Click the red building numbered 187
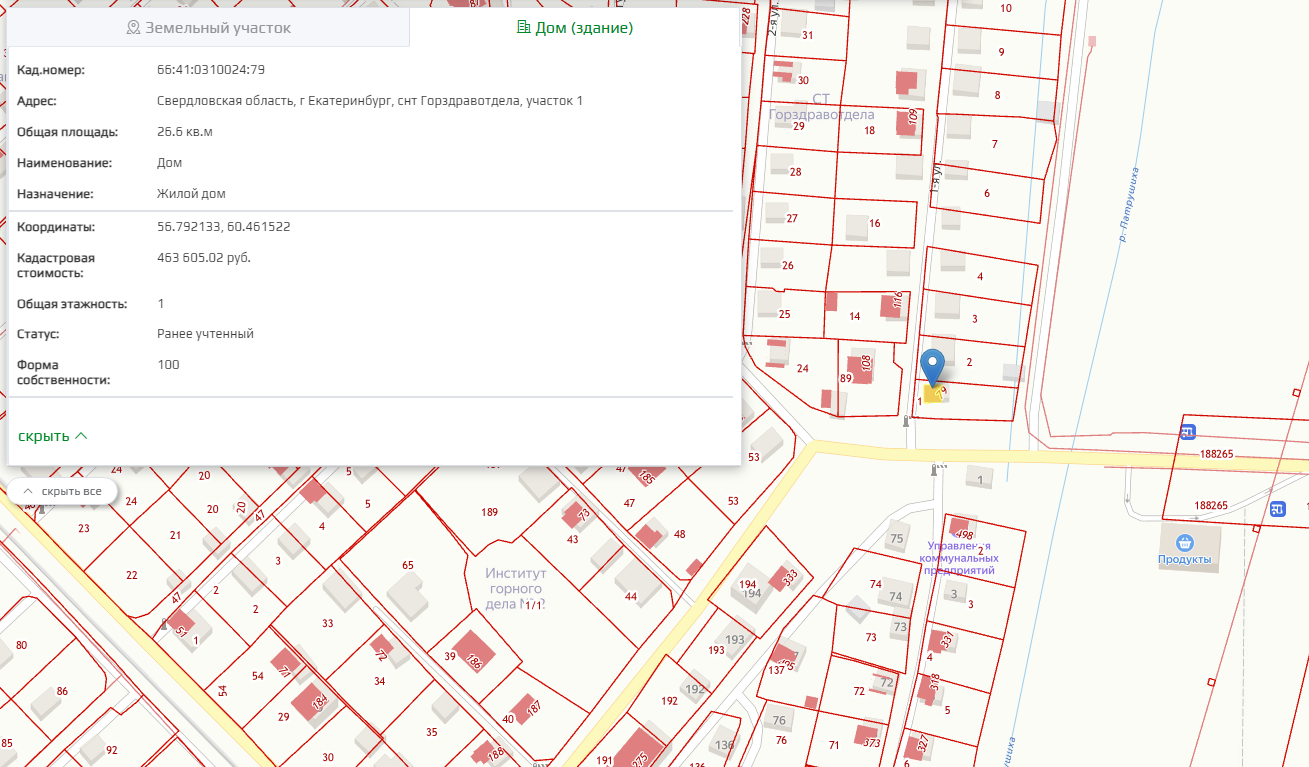This screenshot has height=767, width=1309. tap(527, 711)
